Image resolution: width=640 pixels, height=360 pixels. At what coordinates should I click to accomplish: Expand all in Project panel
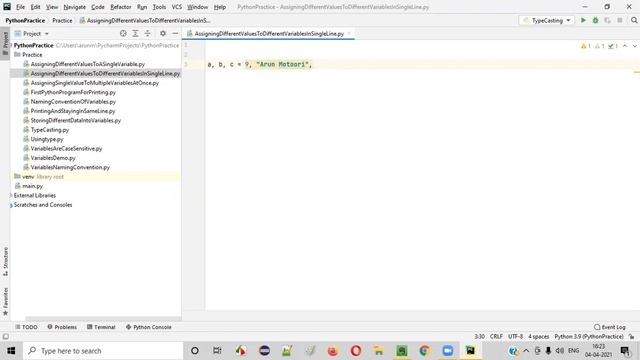pyautogui.click(x=135, y=33)
